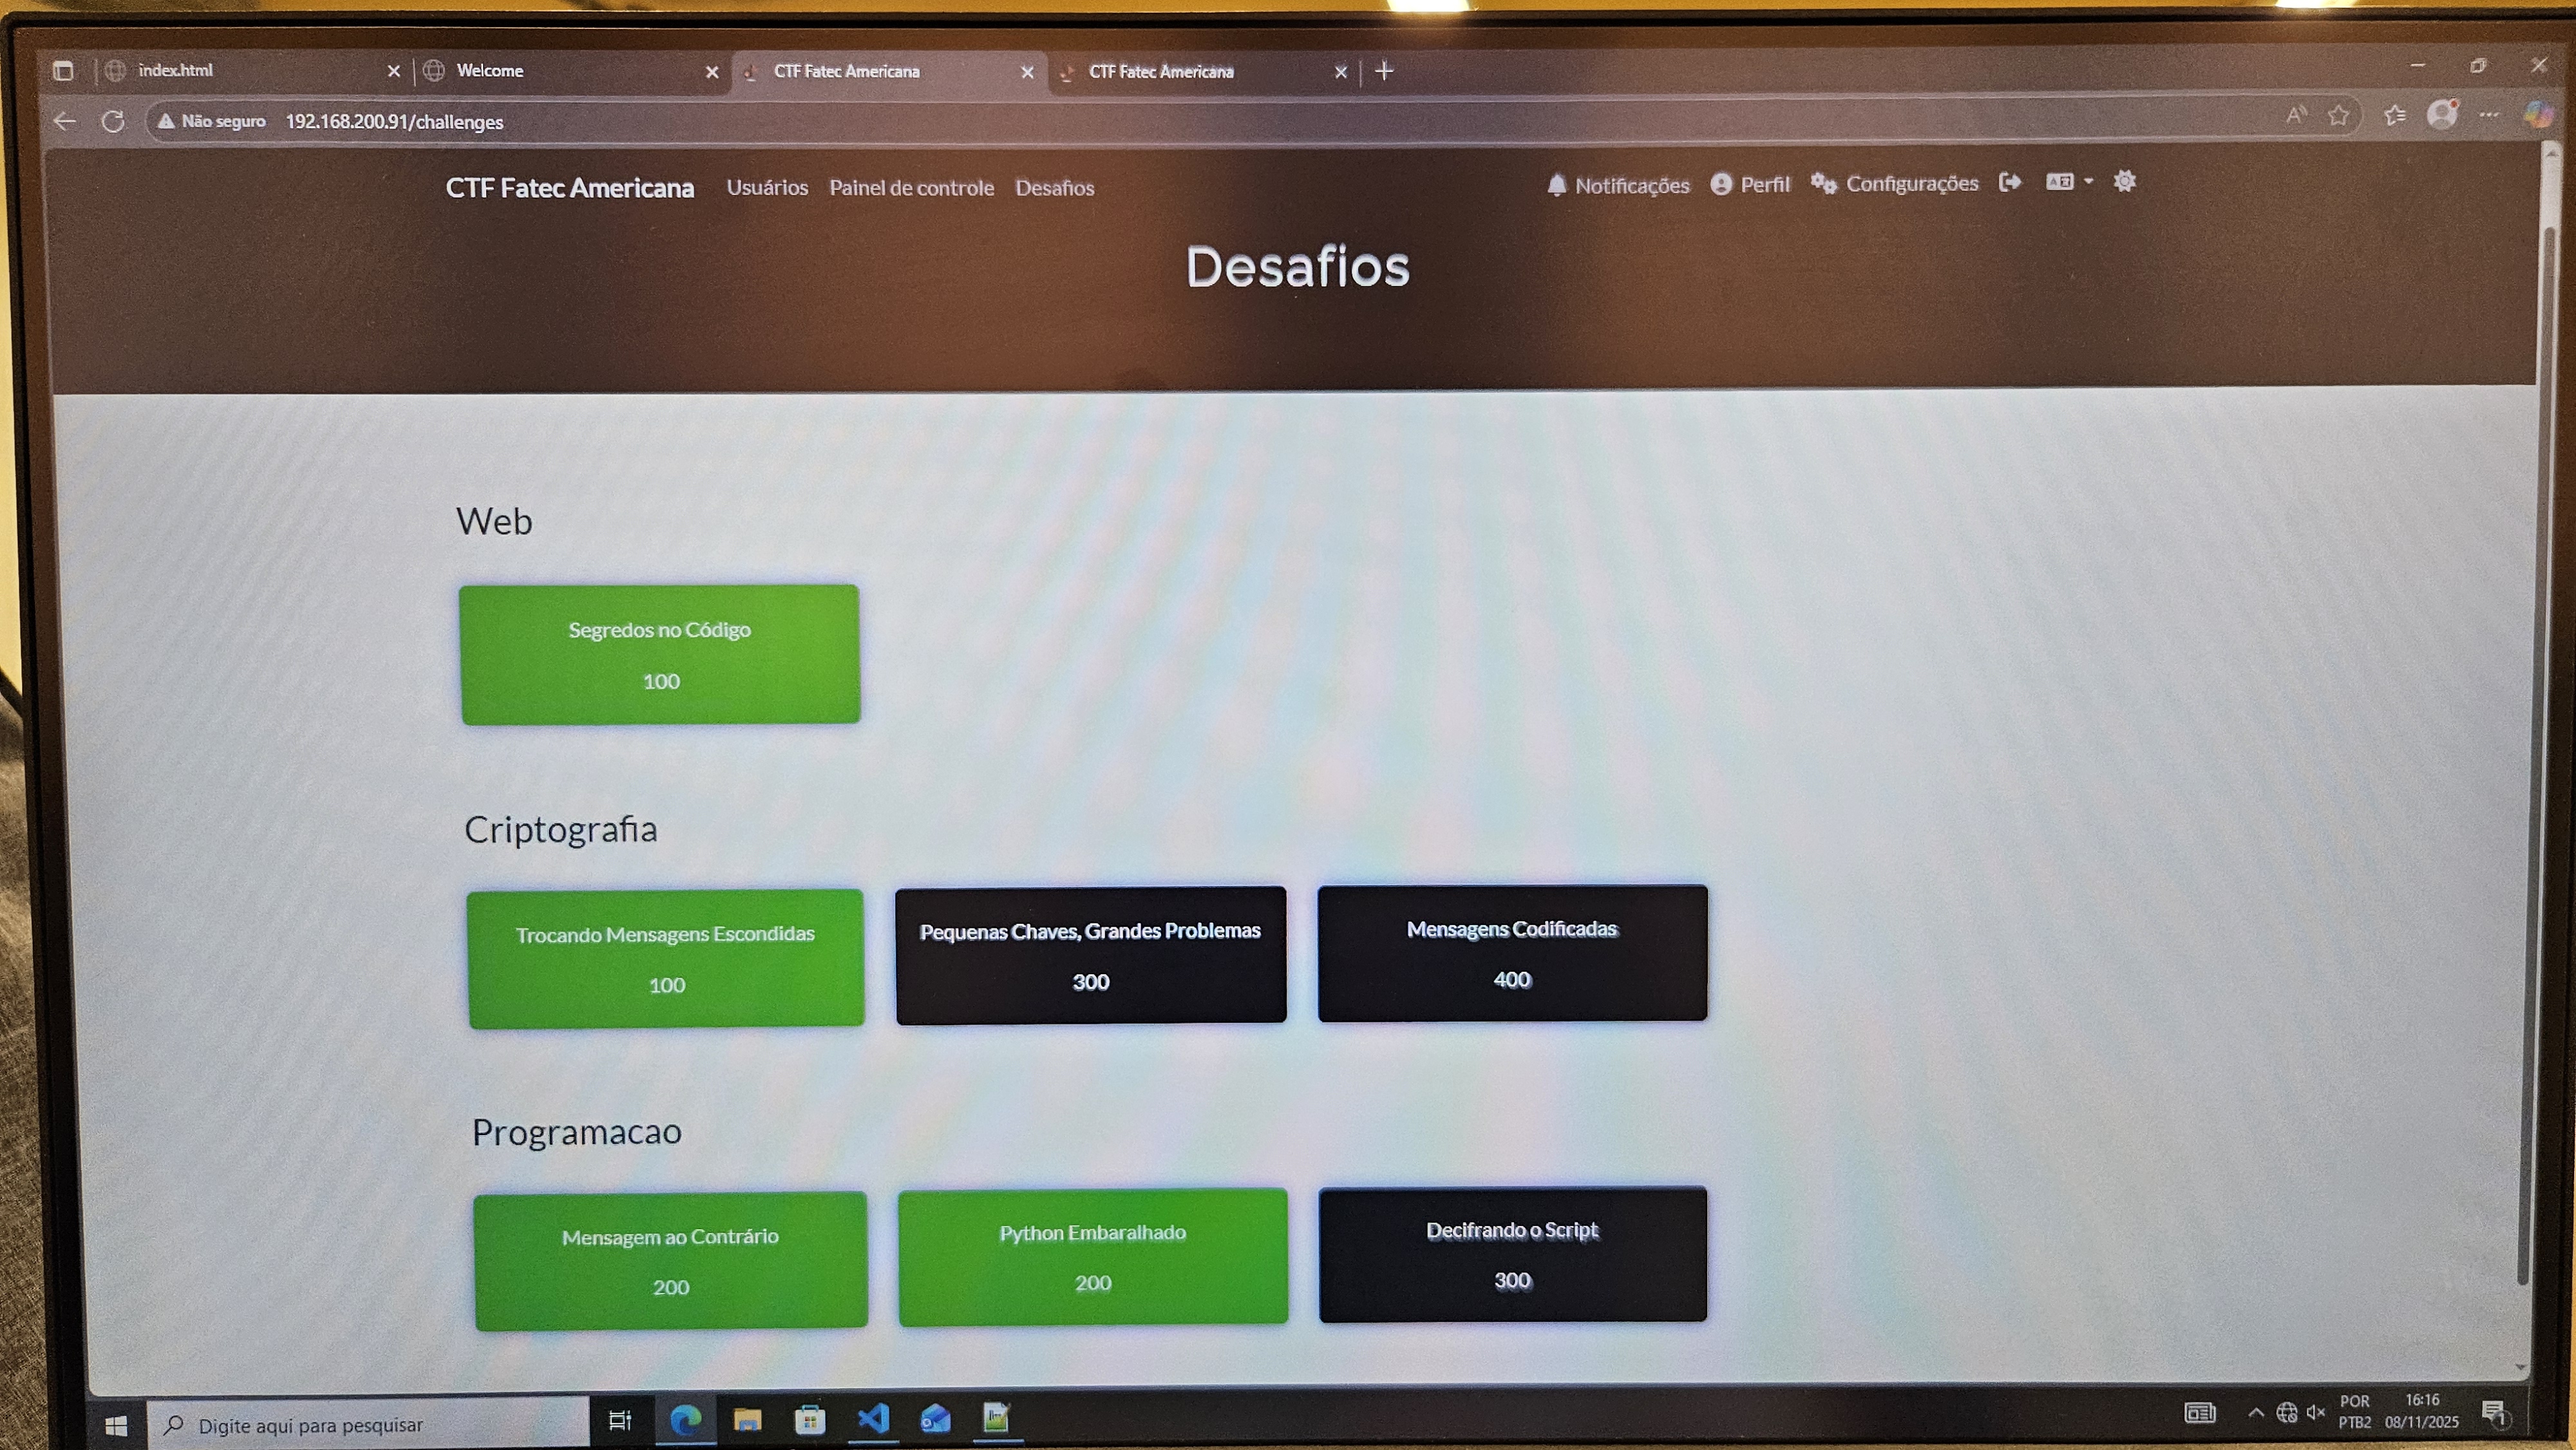Click the Painel de controle link
This screenshot has width=2576, height=1450.
point(911,188)
